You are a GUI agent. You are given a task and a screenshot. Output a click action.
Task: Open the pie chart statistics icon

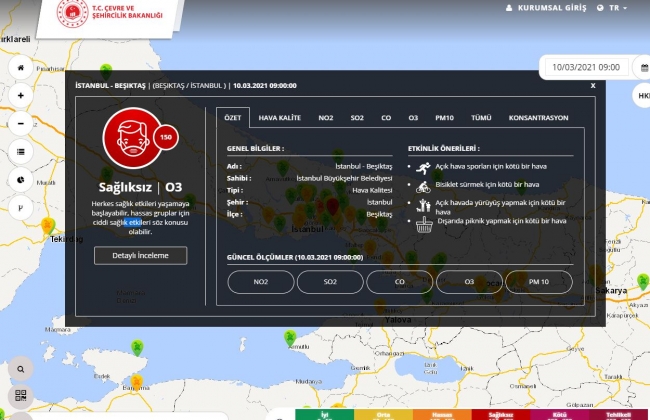click(21, 179)
